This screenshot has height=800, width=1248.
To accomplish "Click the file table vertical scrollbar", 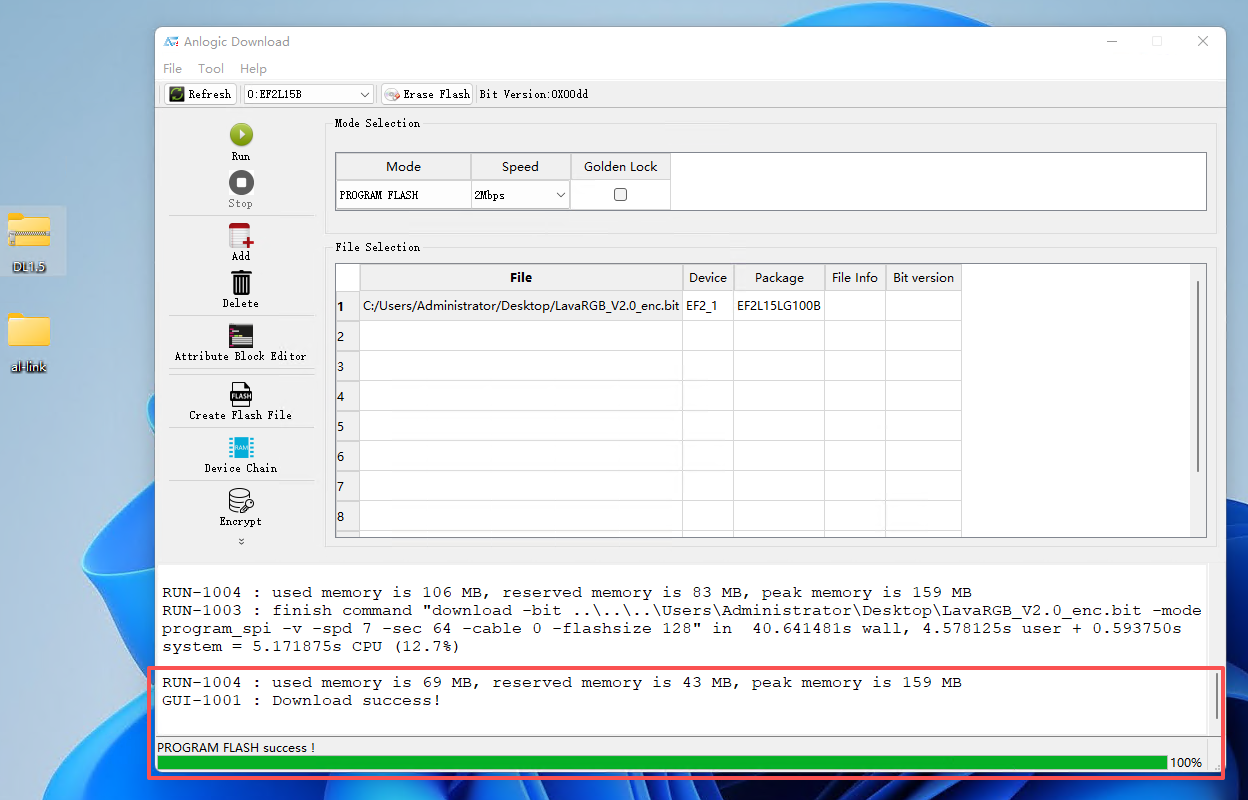I will coord(1198,376).
